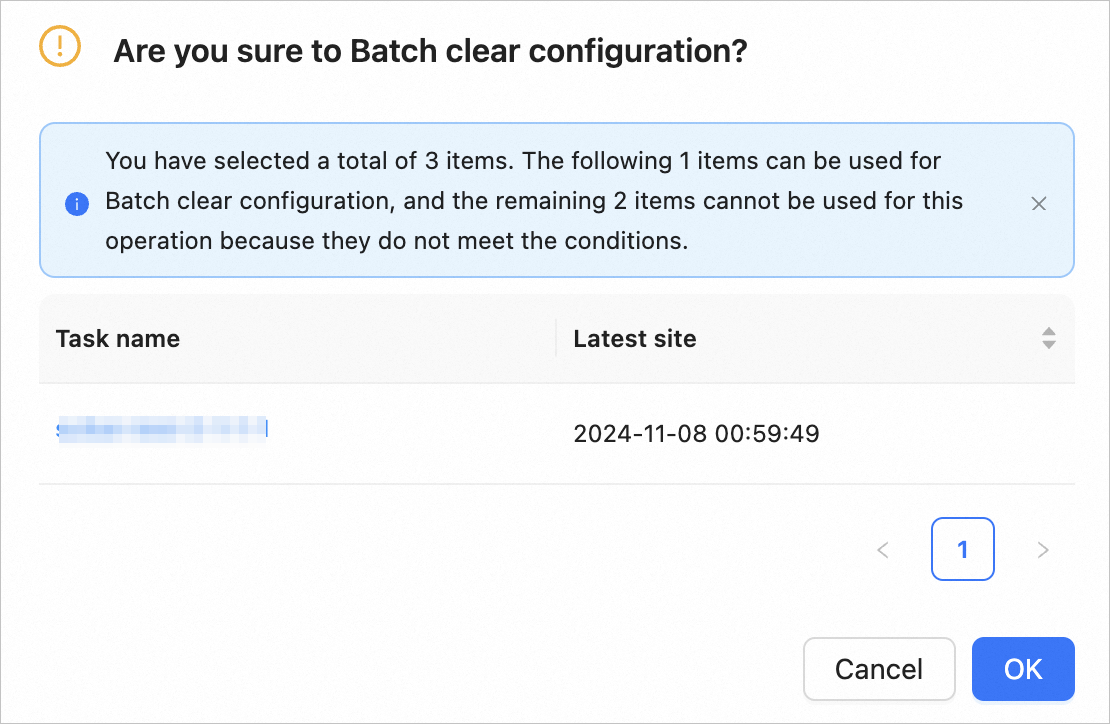Click the orange warning exclamation icon

(59, 46)
